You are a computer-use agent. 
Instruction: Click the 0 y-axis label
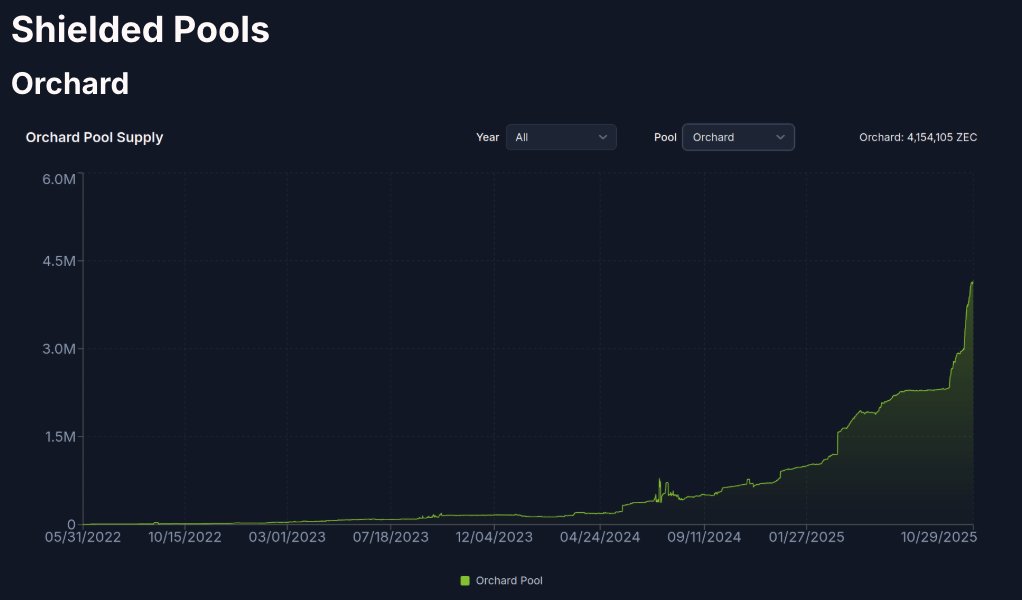click(72, 524)
